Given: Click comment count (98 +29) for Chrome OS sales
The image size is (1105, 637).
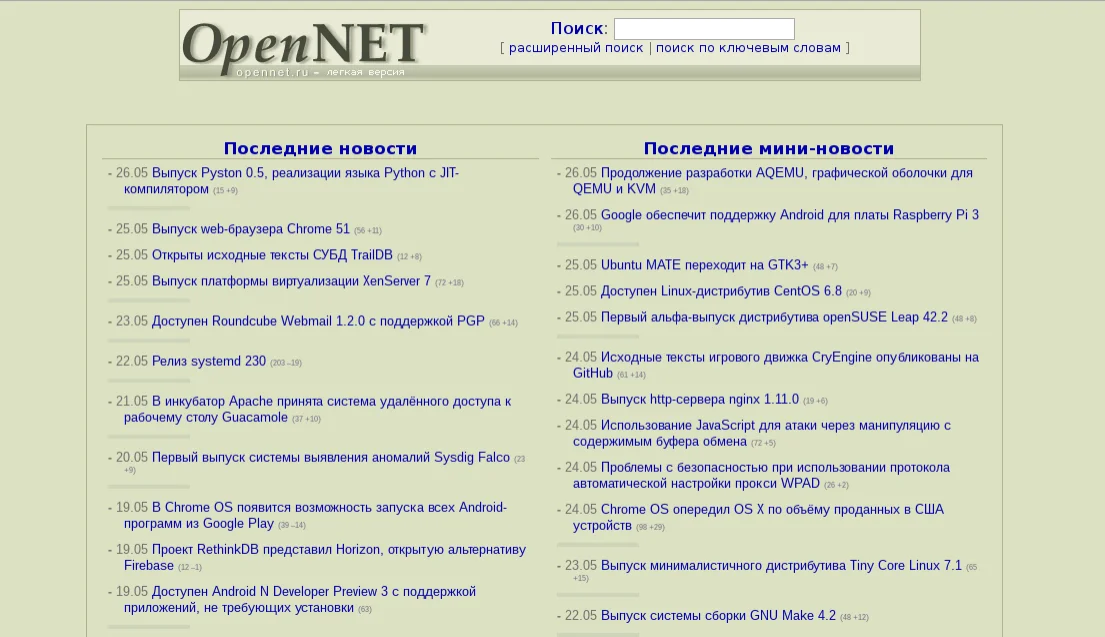Looking at the screenshot, I should [x=650, y=527].
